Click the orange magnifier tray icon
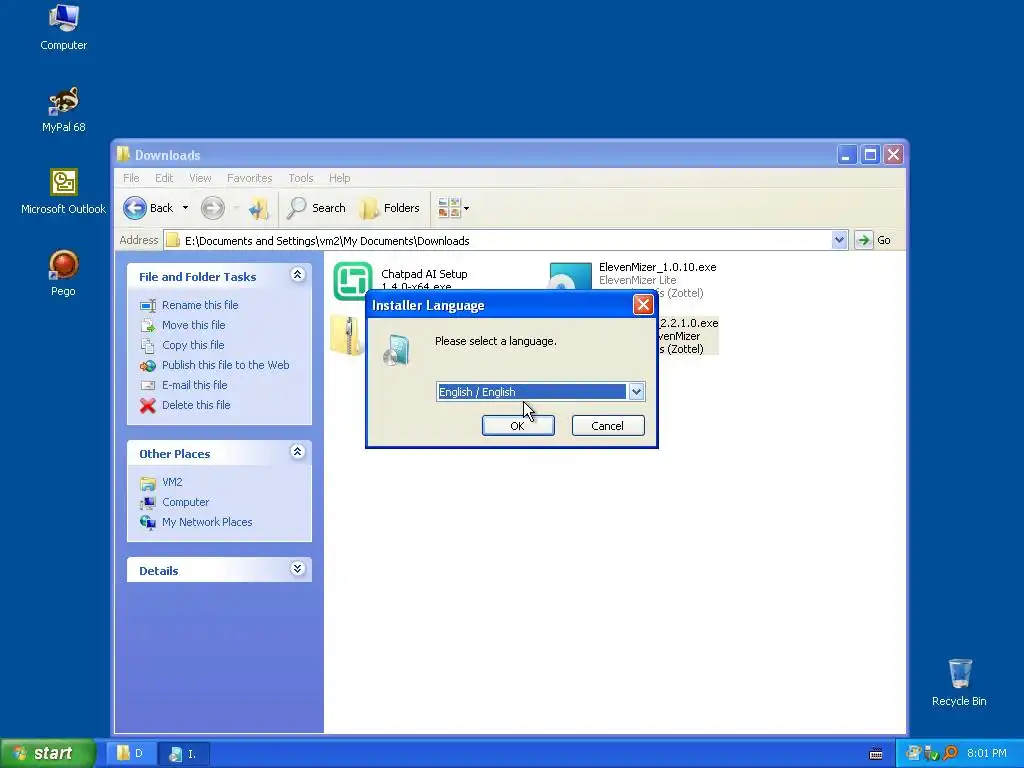 950,754
